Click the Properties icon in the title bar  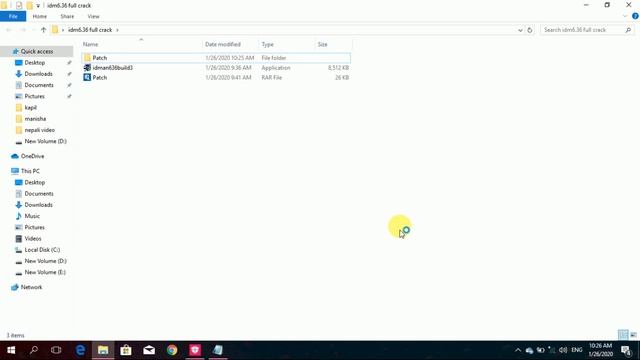click(x=19, y=5)
